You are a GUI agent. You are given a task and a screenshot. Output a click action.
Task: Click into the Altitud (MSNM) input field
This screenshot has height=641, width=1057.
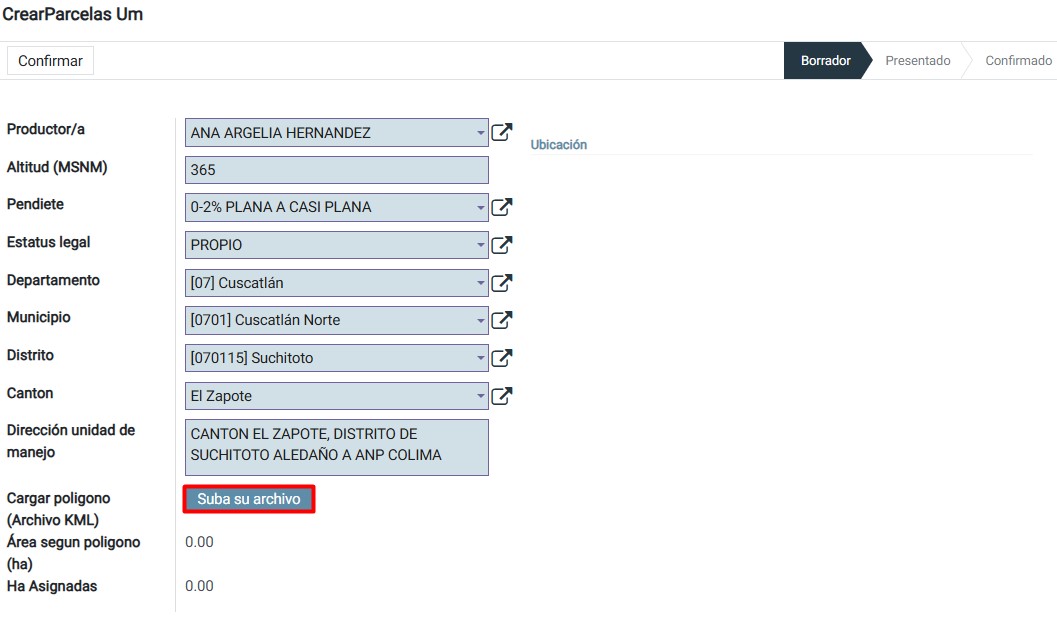[336, 170]
